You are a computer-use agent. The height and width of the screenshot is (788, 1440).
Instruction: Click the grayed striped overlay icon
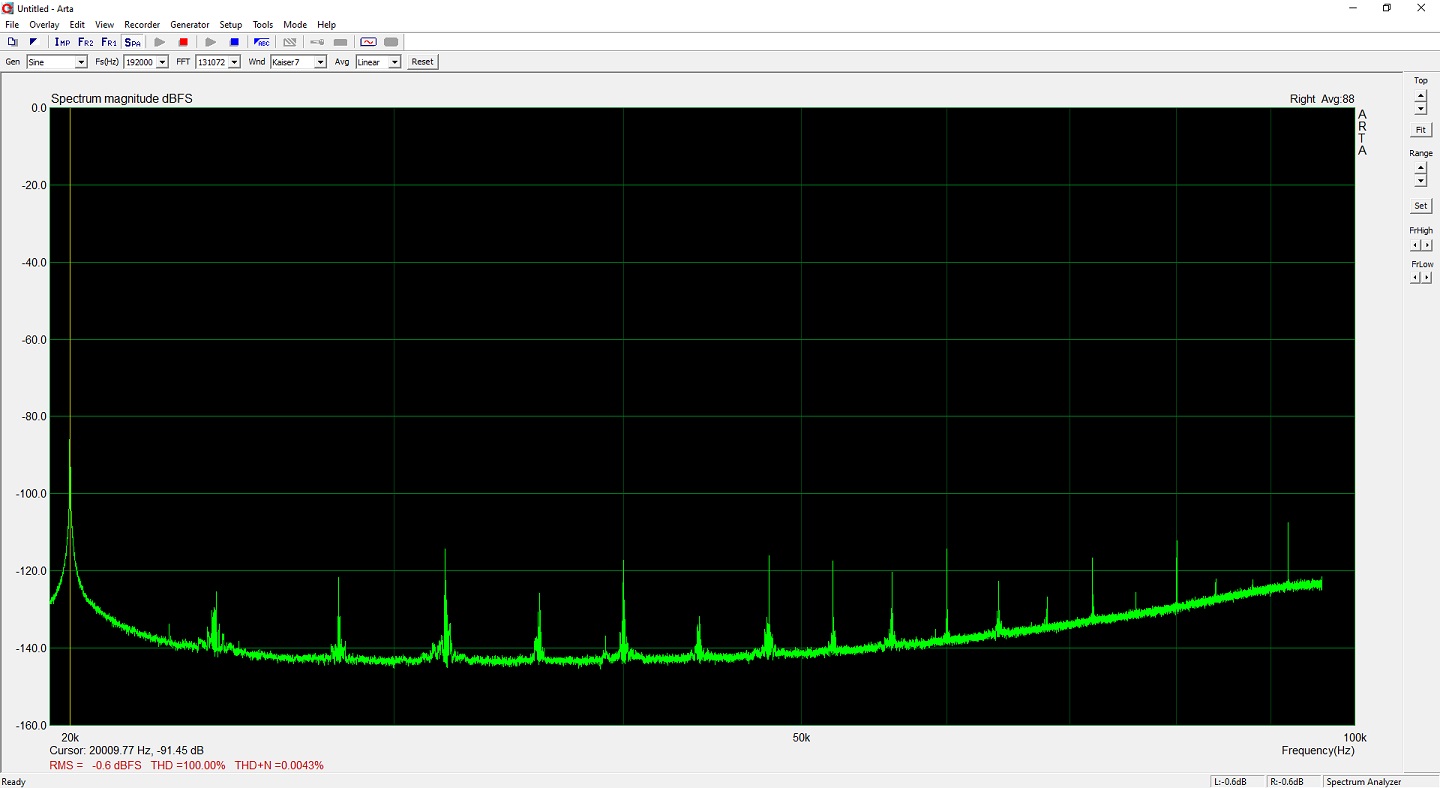pyautogui.click(x=289, y=42)
